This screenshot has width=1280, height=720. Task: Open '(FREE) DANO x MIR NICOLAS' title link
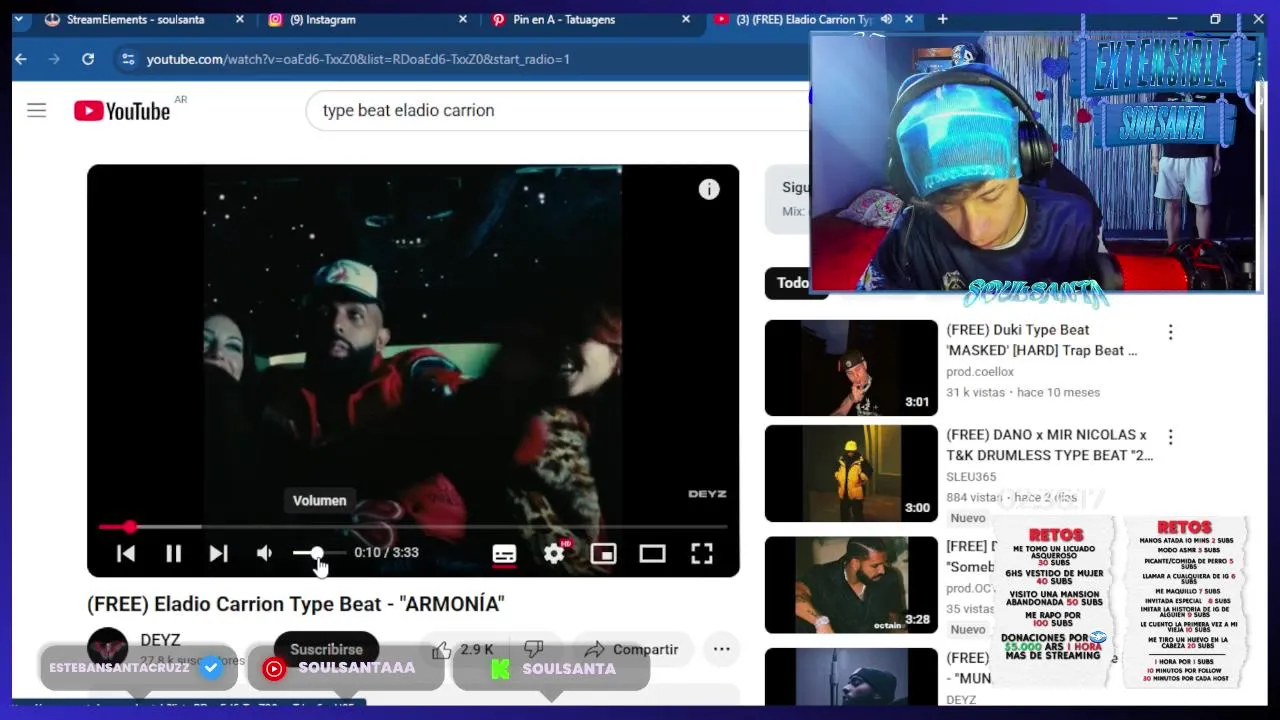click(x=1049, y=445)
